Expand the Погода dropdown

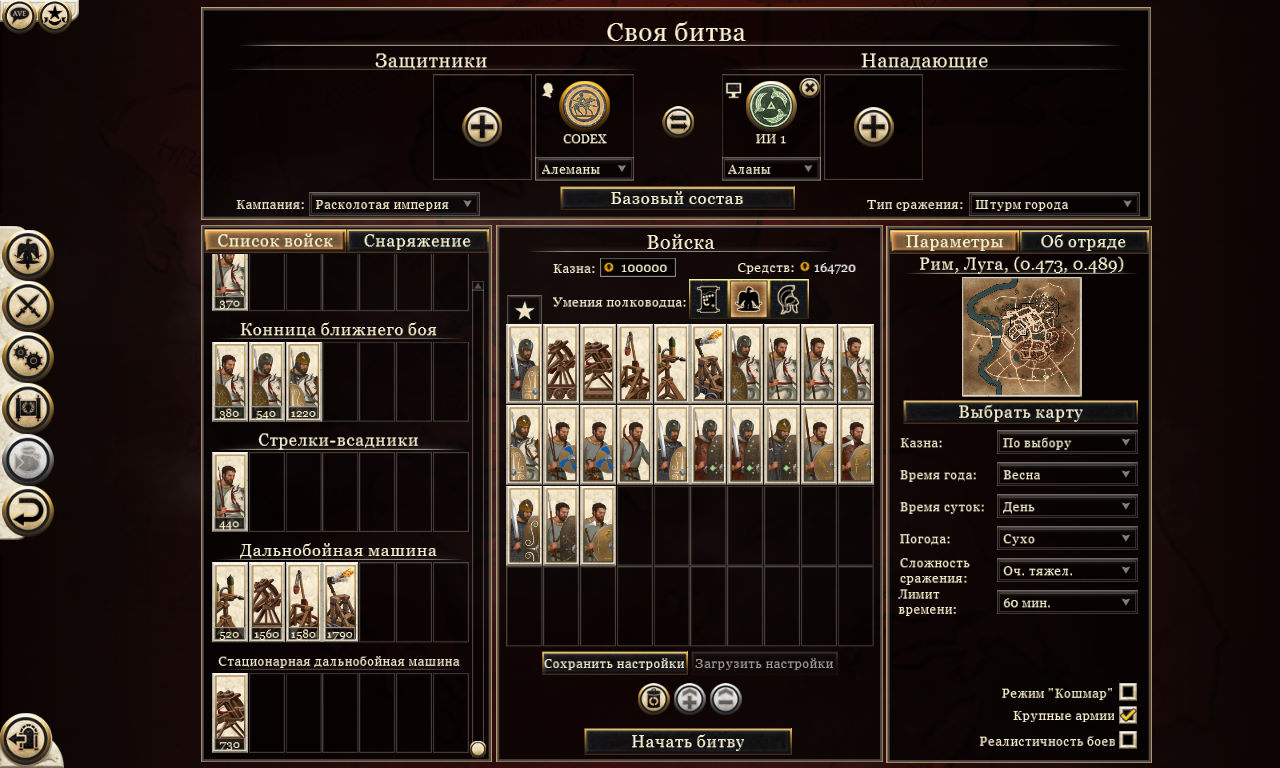1067,538
